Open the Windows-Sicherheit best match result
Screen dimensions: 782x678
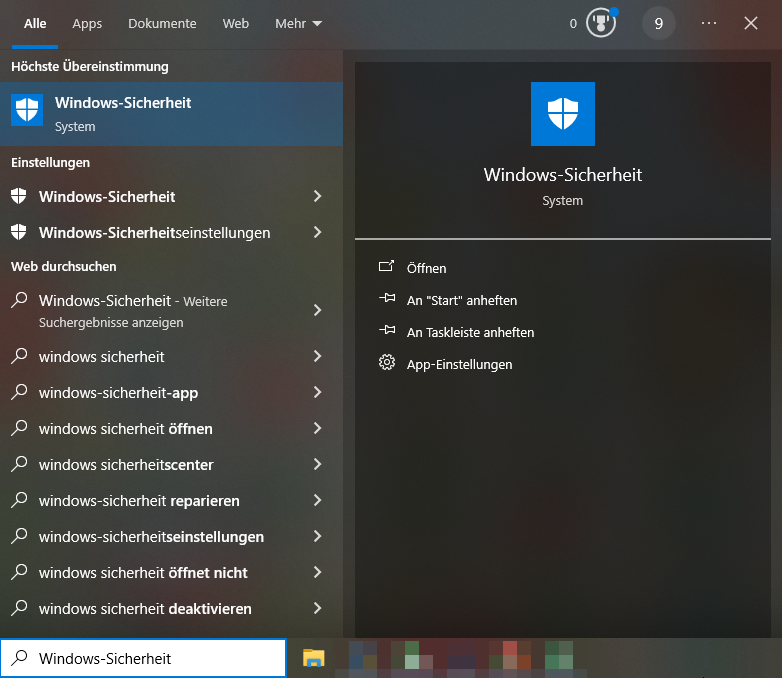[x=172, y=114]
